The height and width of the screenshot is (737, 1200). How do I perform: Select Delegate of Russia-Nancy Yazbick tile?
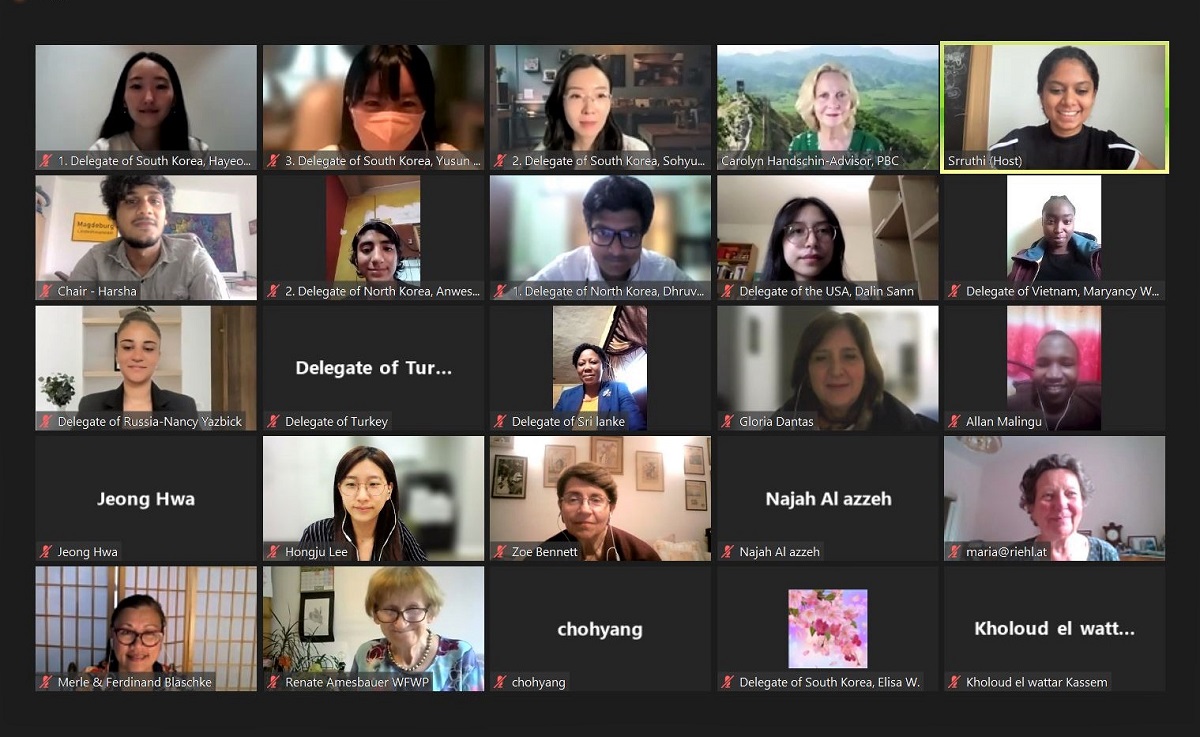[146, 368]
